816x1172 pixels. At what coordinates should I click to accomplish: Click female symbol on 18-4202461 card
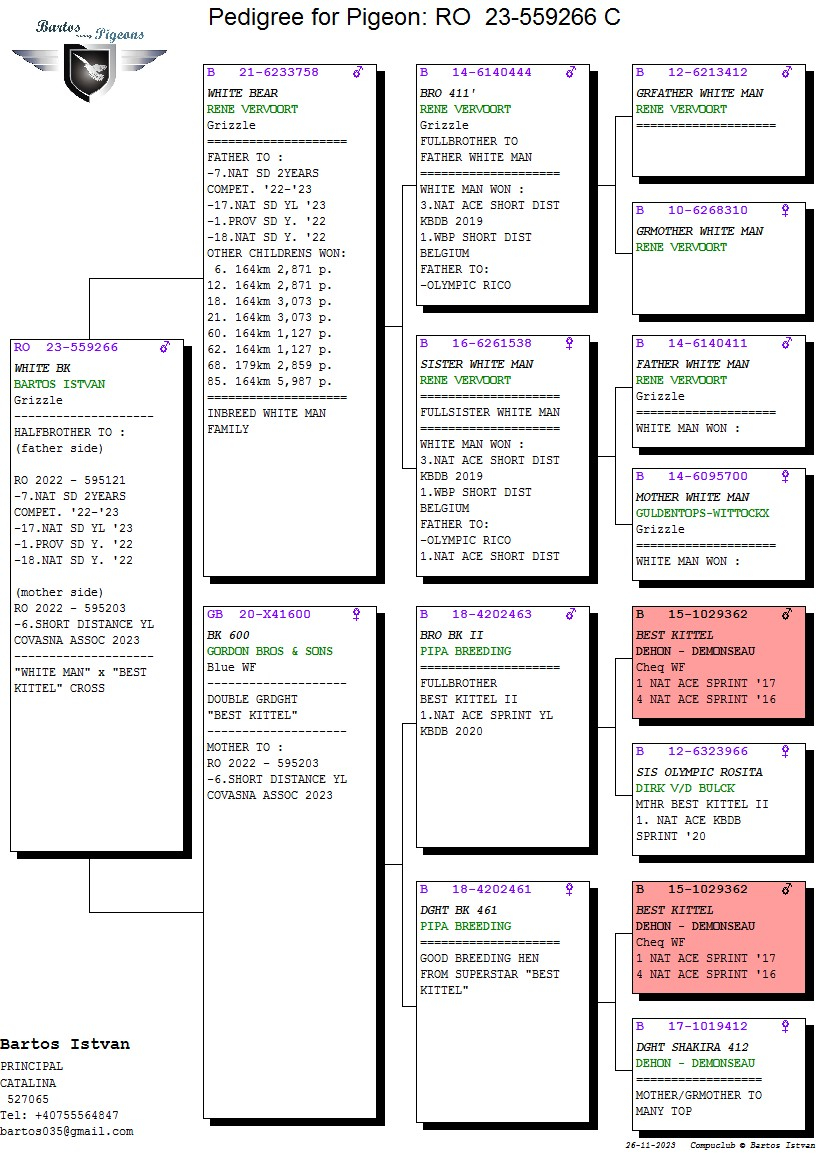(569, 889)
